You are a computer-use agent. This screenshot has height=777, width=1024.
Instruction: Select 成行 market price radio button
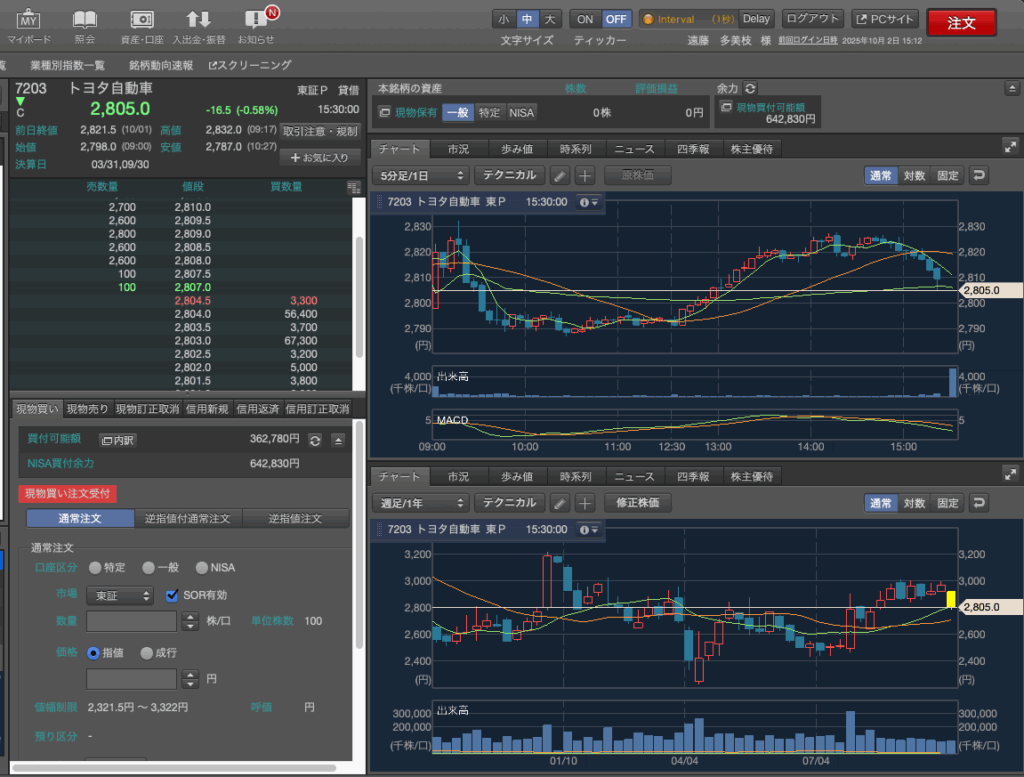tap(146, 653)
